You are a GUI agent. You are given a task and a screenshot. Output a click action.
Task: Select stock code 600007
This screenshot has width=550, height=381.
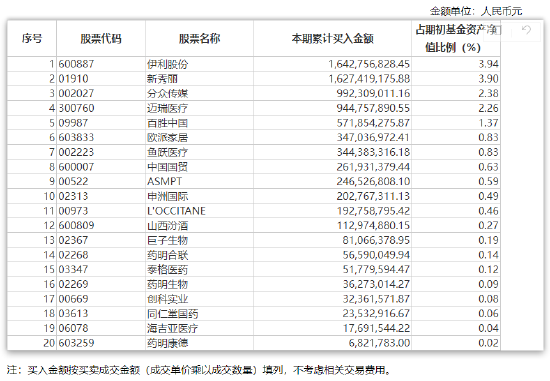click(76, 167)
